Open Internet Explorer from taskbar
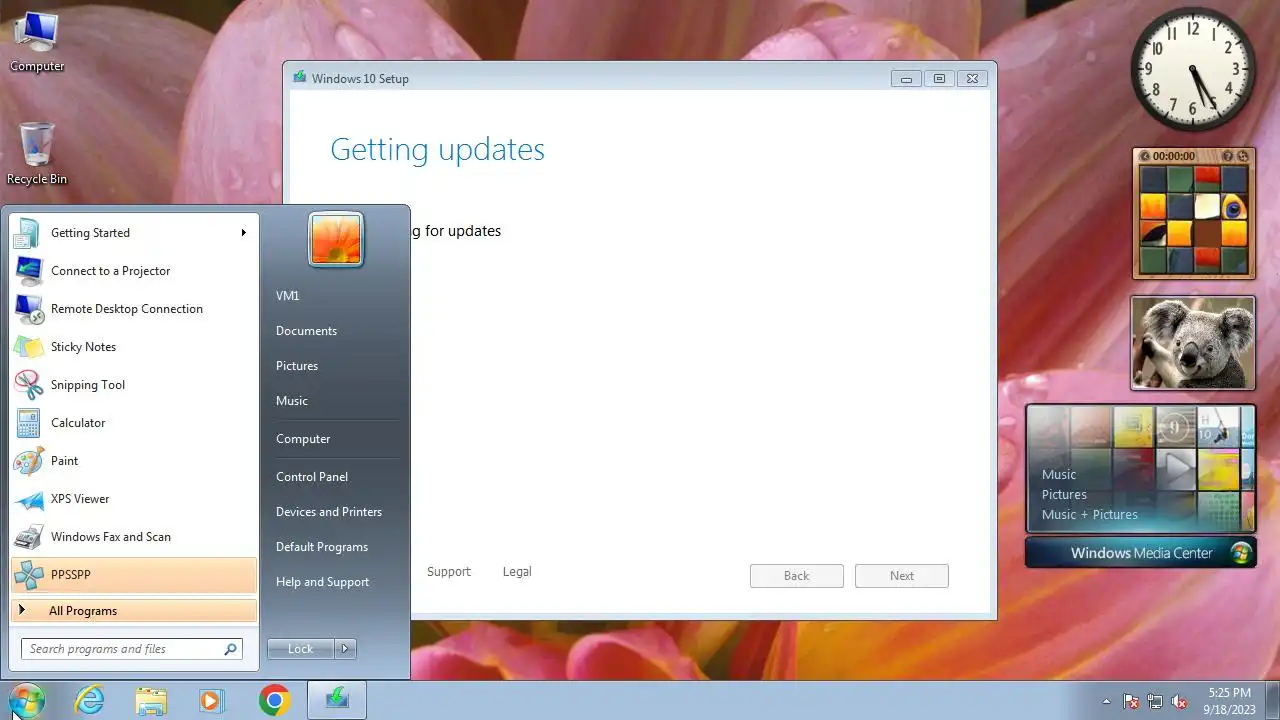The image size is (1280, 720). [90, 700]
